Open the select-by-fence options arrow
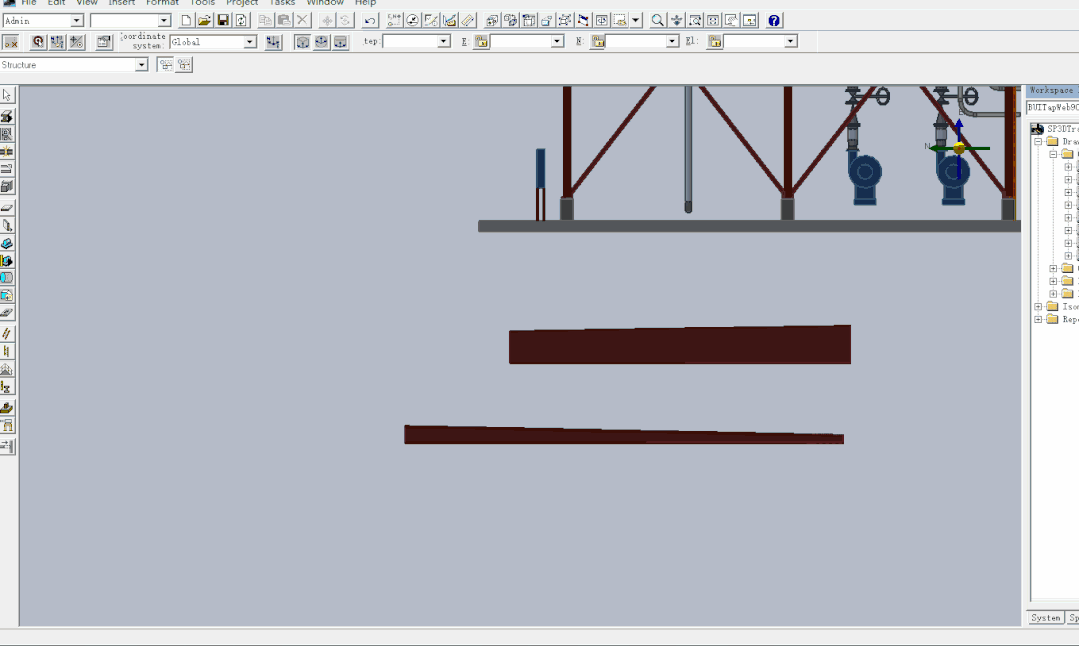1079x646 pixels. [x=636, y=21]
